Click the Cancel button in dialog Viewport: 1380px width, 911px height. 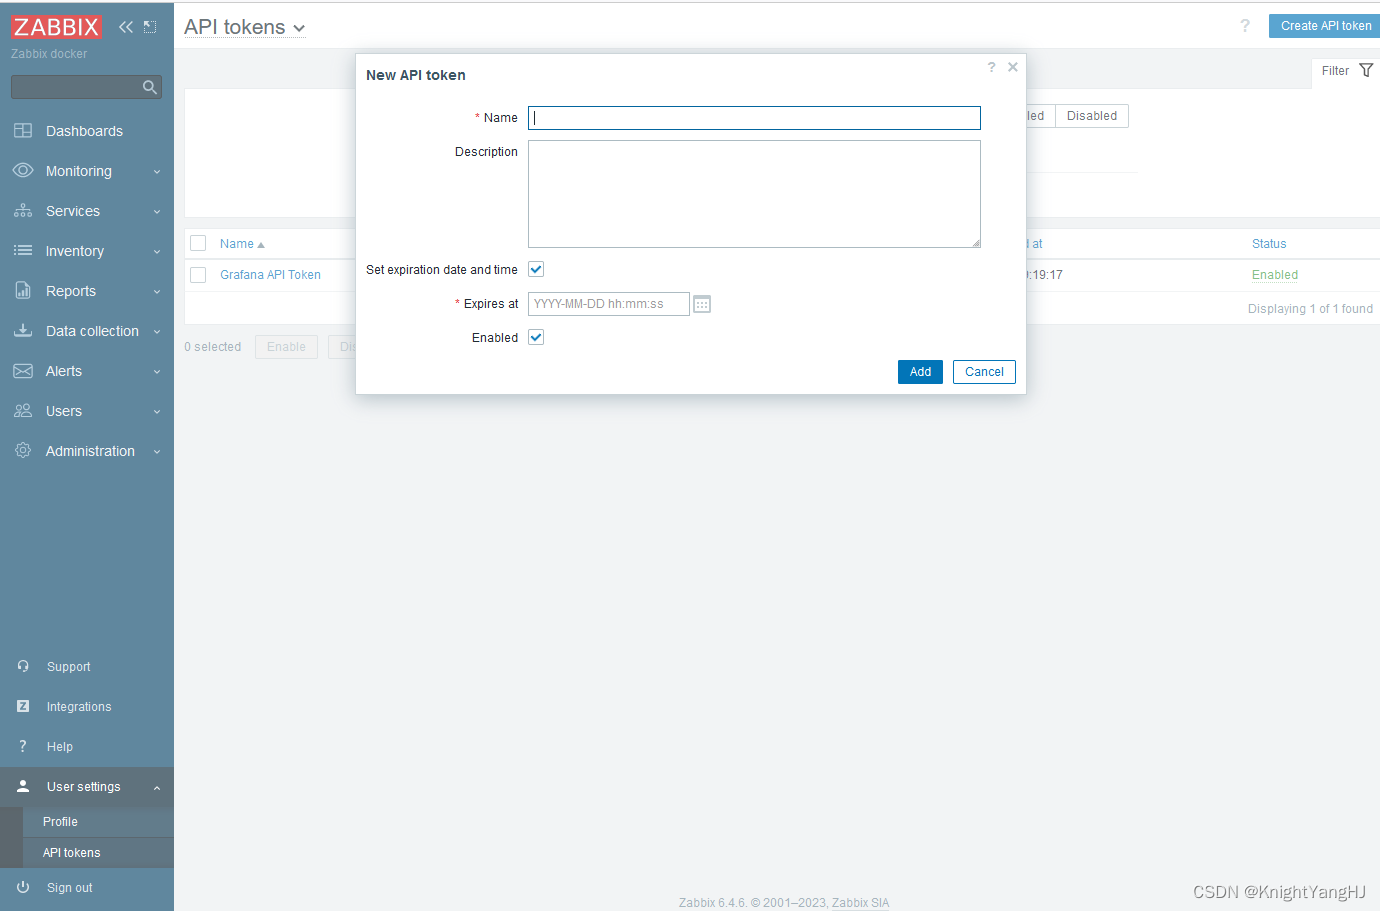click(x=984, y=372)
